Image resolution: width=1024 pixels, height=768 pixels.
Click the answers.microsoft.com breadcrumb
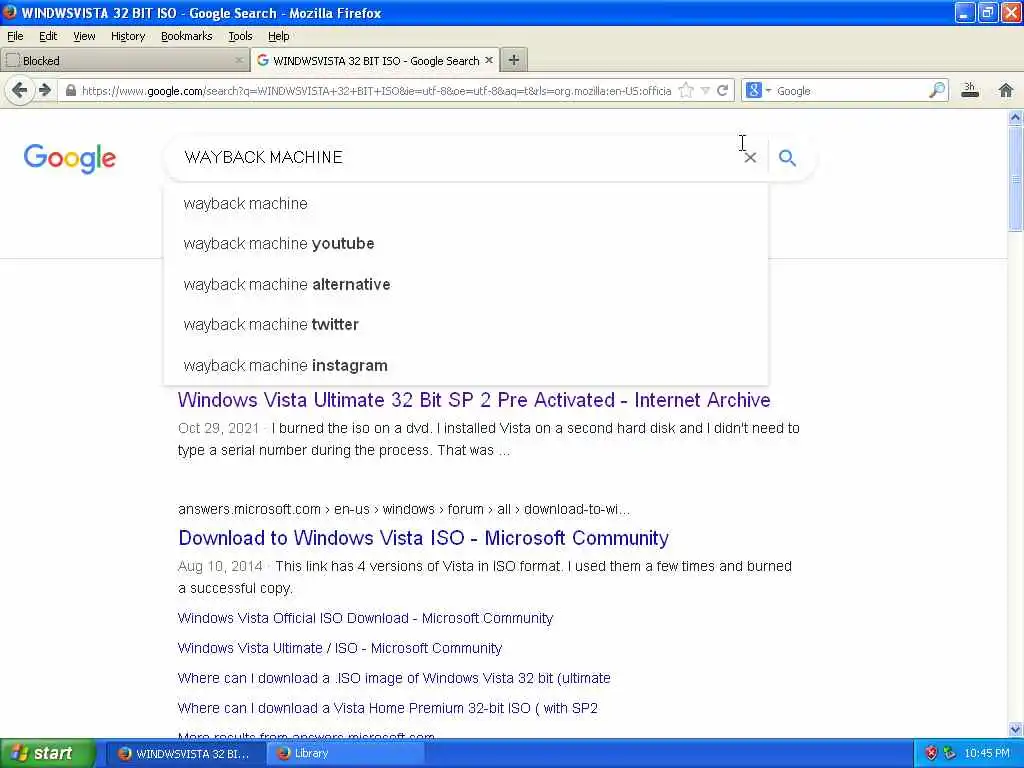pos(404,509)
